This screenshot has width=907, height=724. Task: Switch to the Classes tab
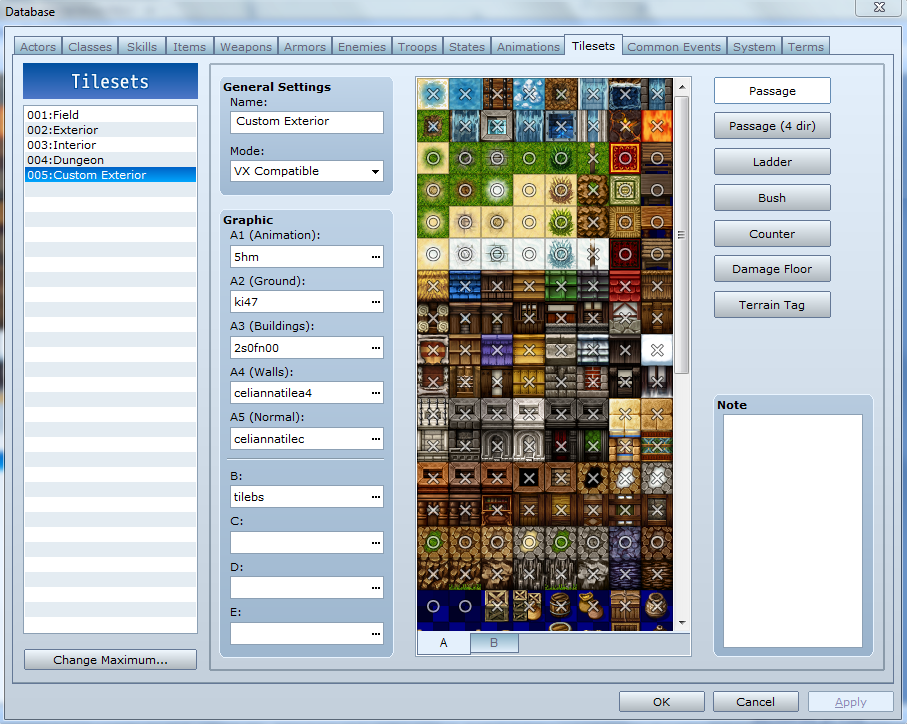tap(90, 47)
